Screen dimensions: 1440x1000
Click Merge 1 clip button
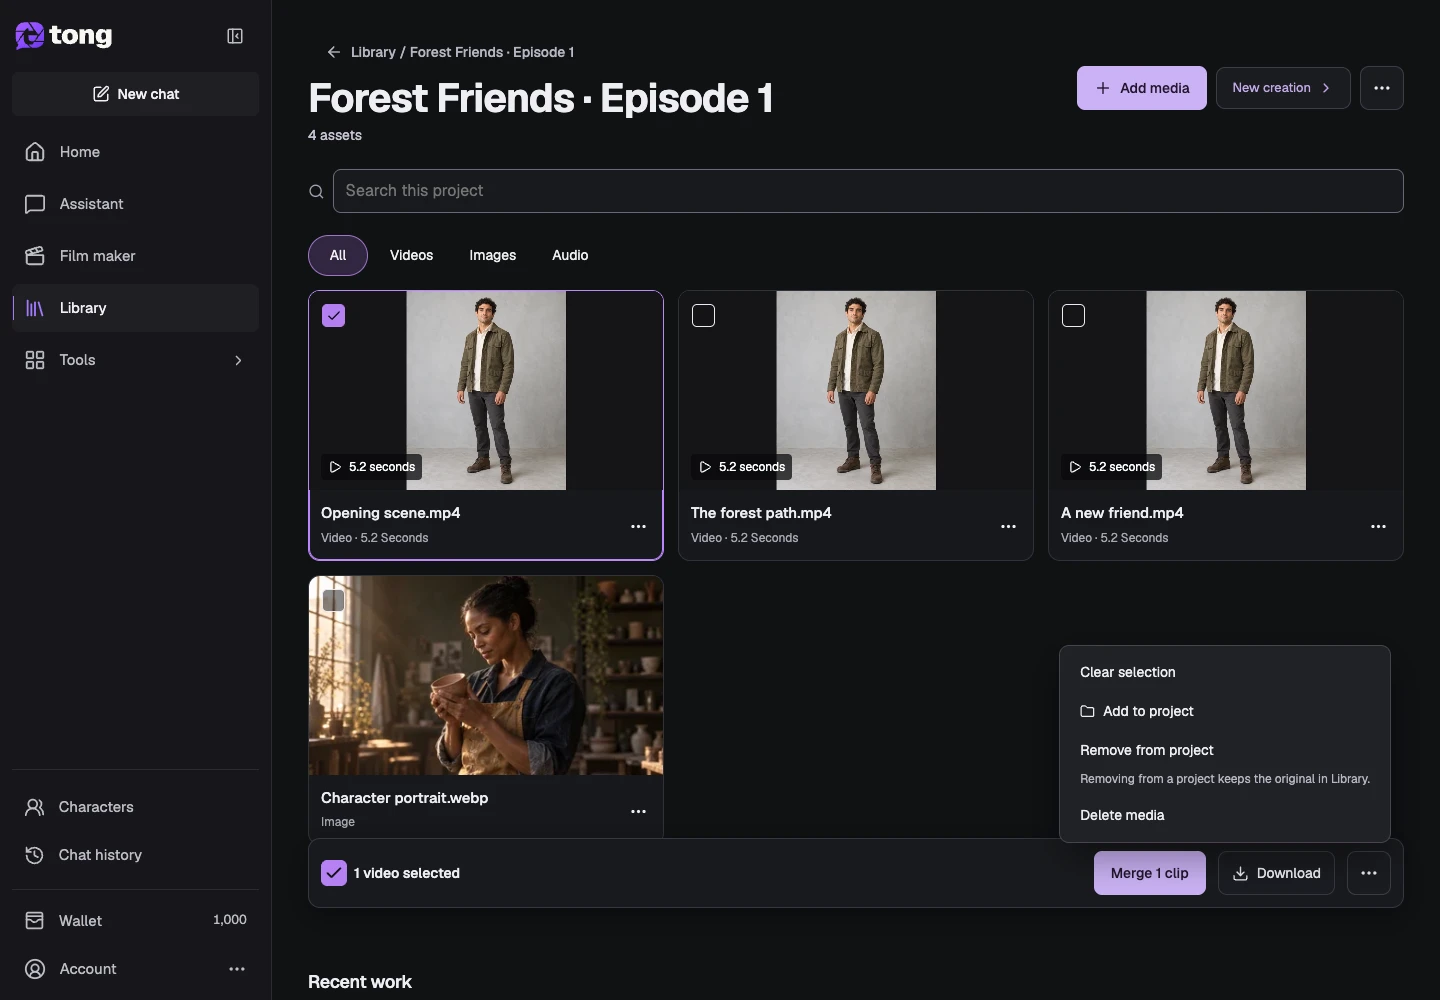1150,873
